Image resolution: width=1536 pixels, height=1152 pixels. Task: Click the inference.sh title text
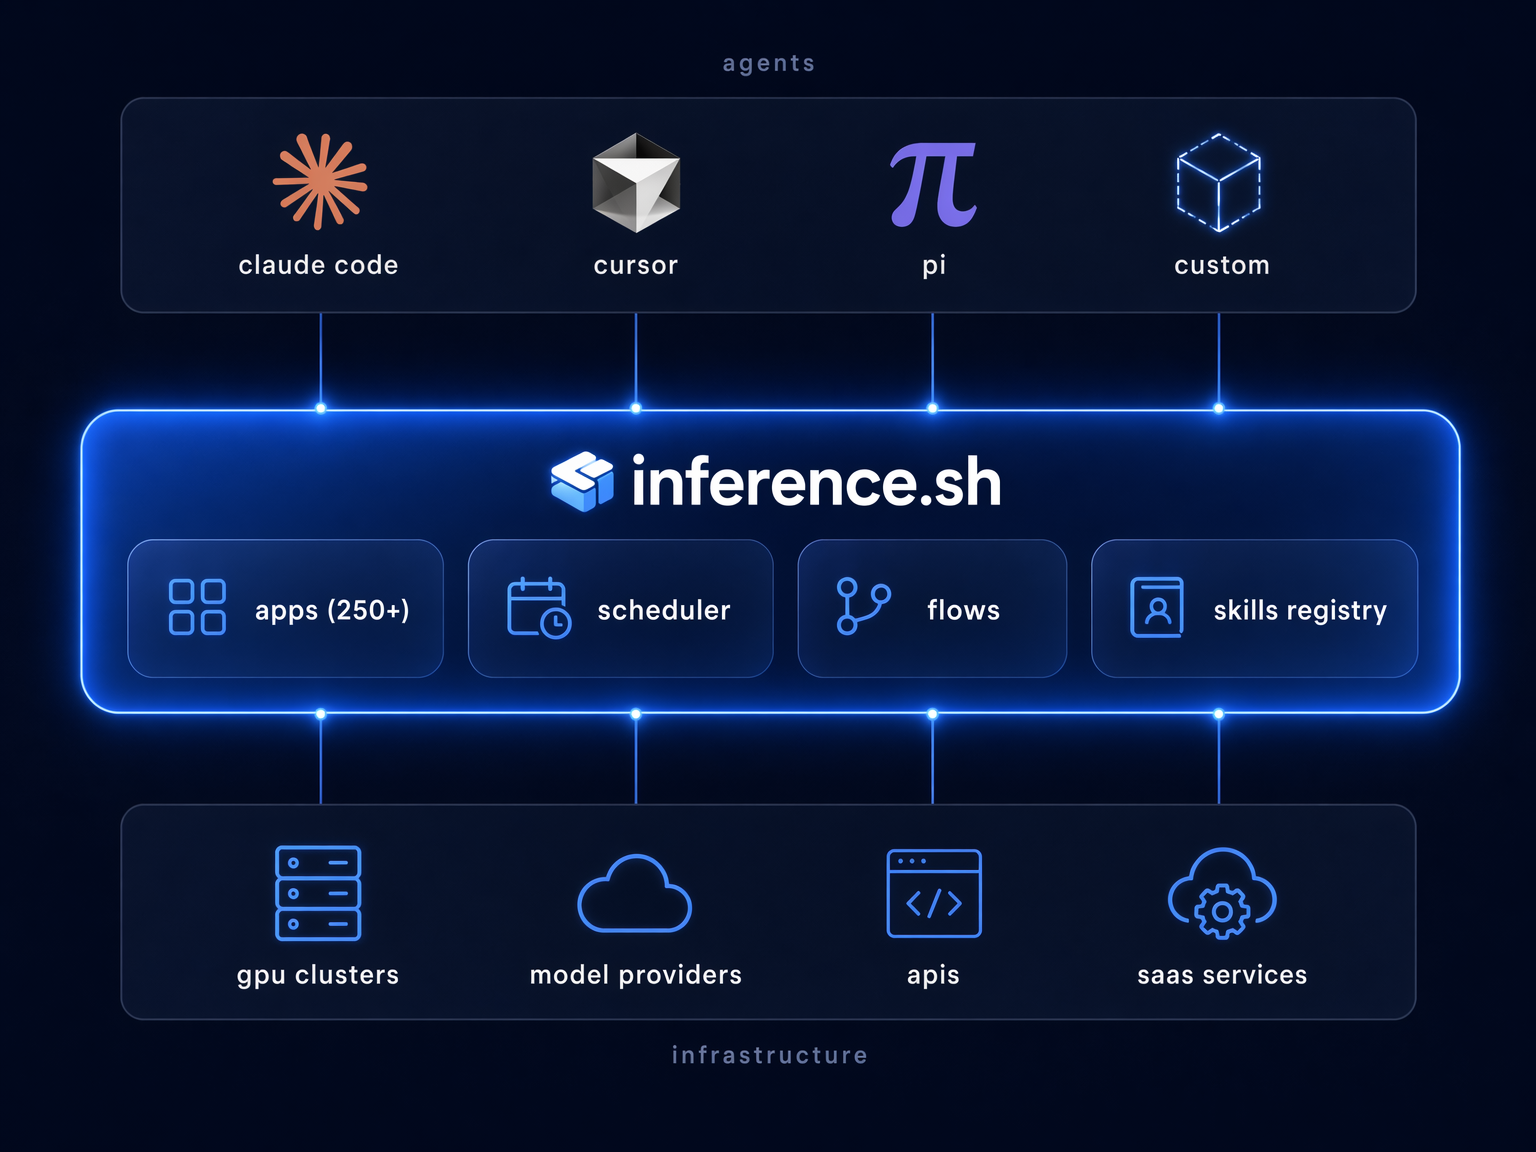coord(816,482)
